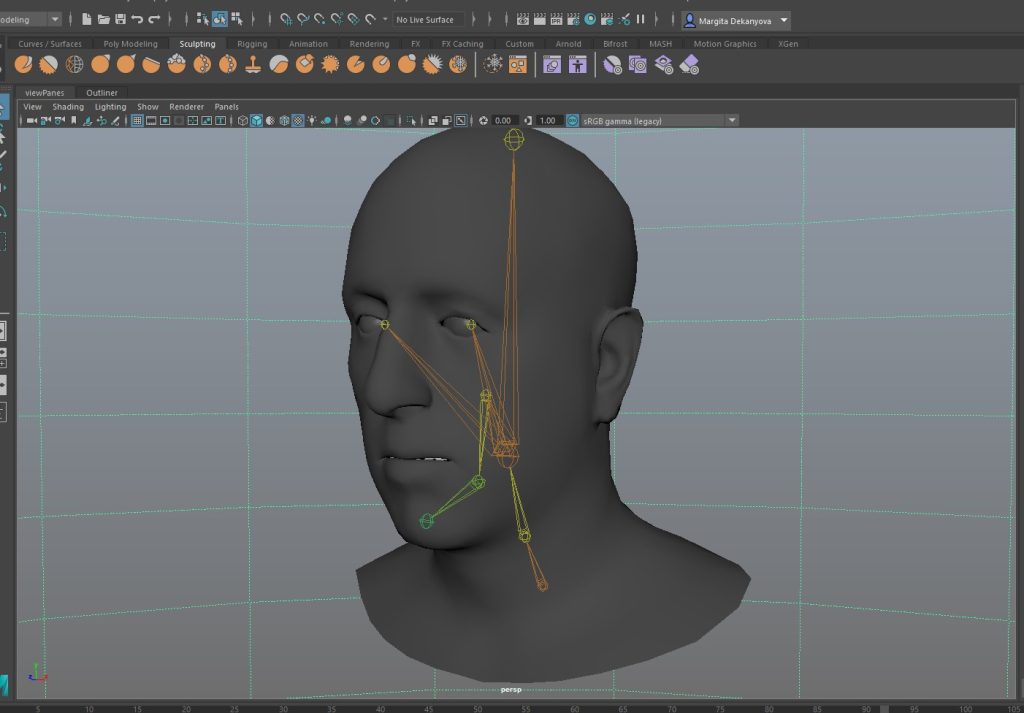Switch to the Outliner tab

[x=101, y=92]
